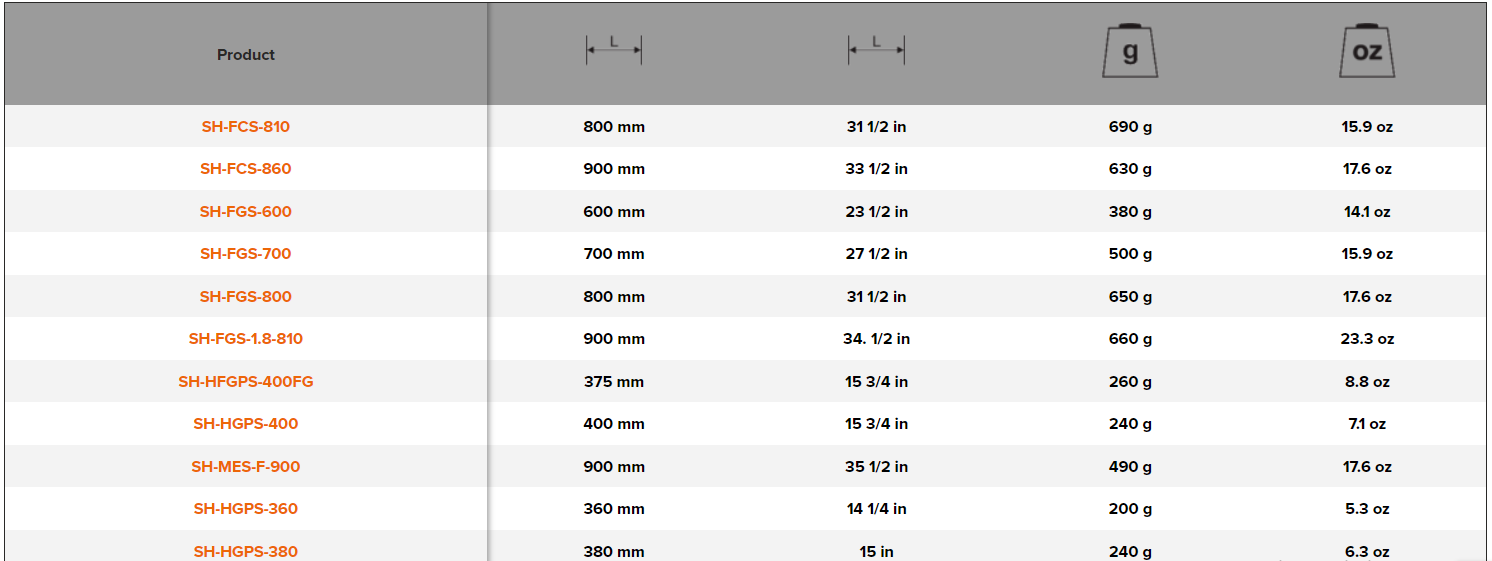The height and width of the screenshot is (561, 1492).
Task: Click the gram weight header icon
Action: 1130,51
